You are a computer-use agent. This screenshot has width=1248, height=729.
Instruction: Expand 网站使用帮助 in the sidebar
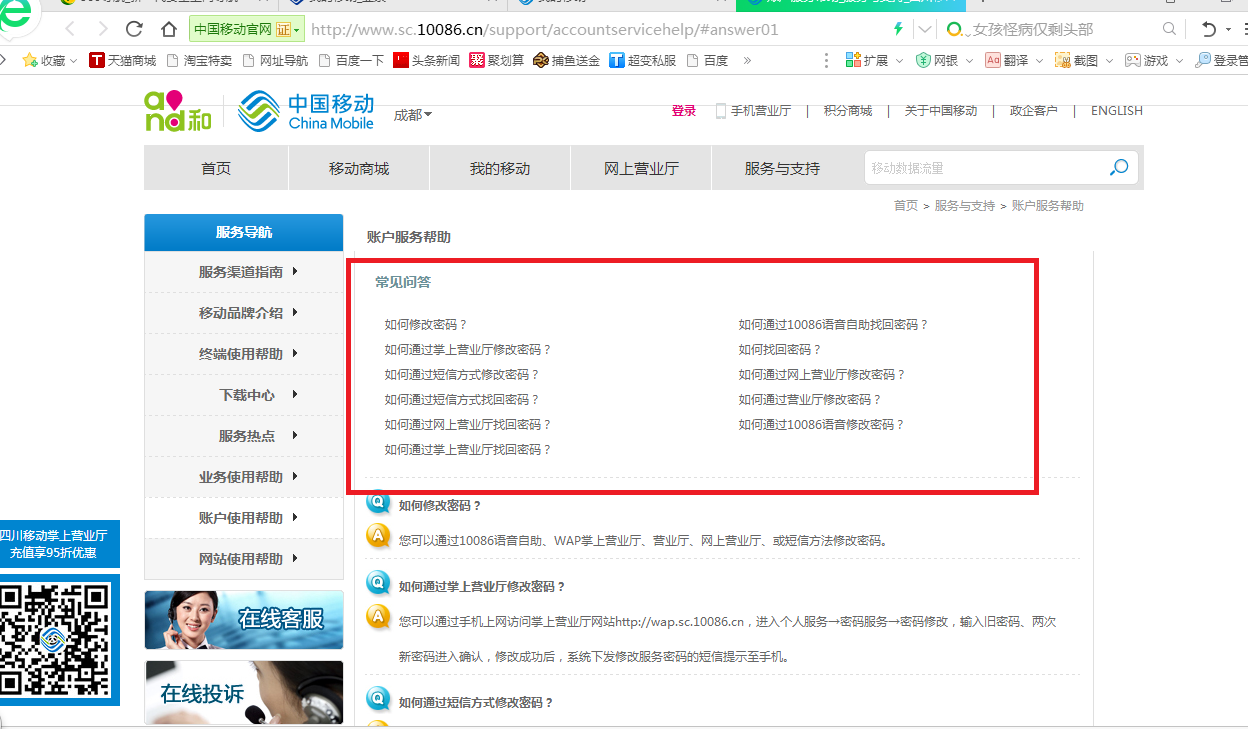point(244,559)
